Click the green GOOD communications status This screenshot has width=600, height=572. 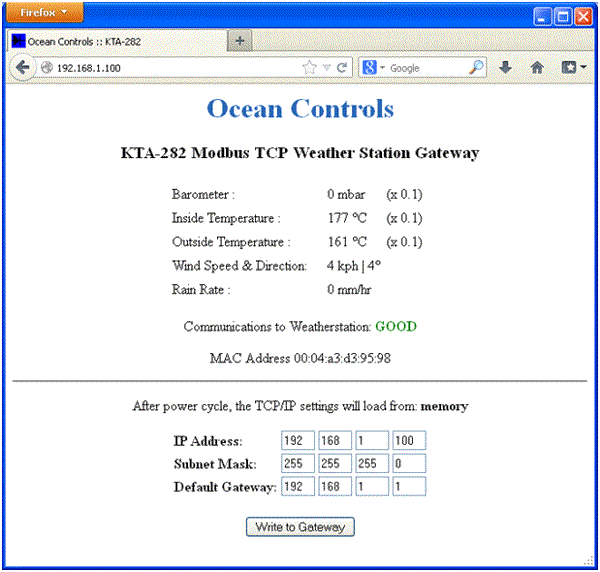click(396, 326)
